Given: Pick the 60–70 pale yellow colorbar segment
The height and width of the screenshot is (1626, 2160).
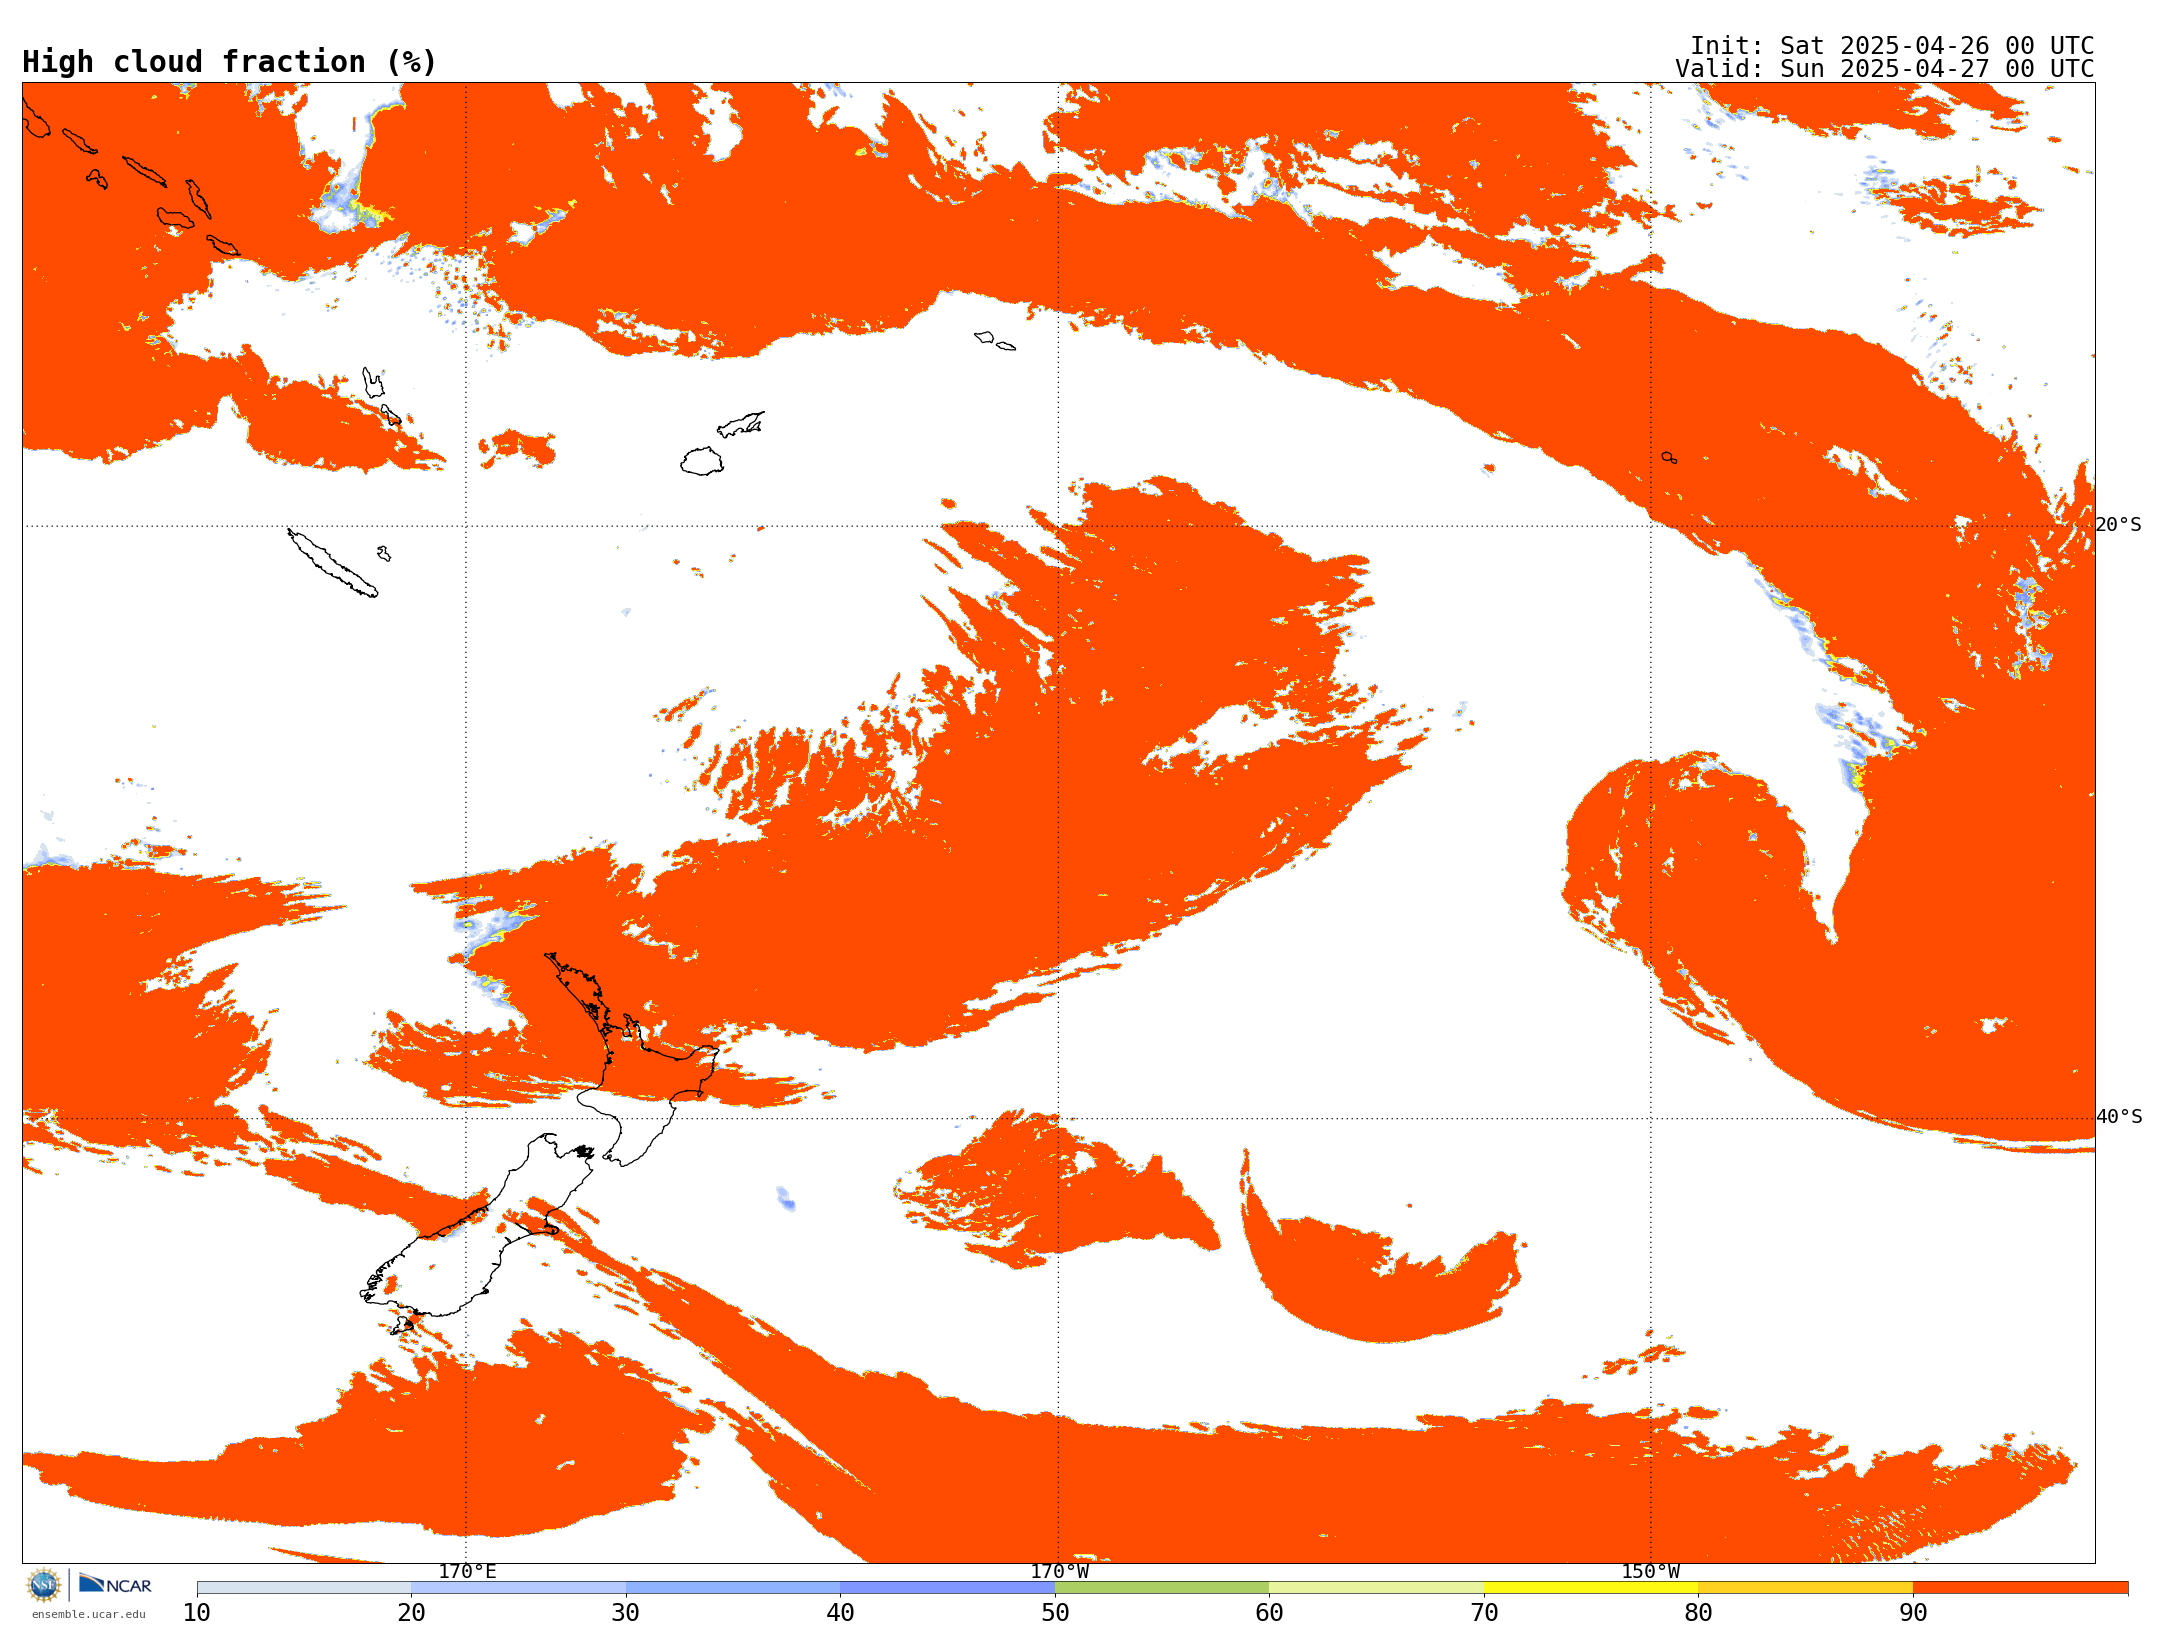Looking at the screenshot, I should pos(1376,1588).
